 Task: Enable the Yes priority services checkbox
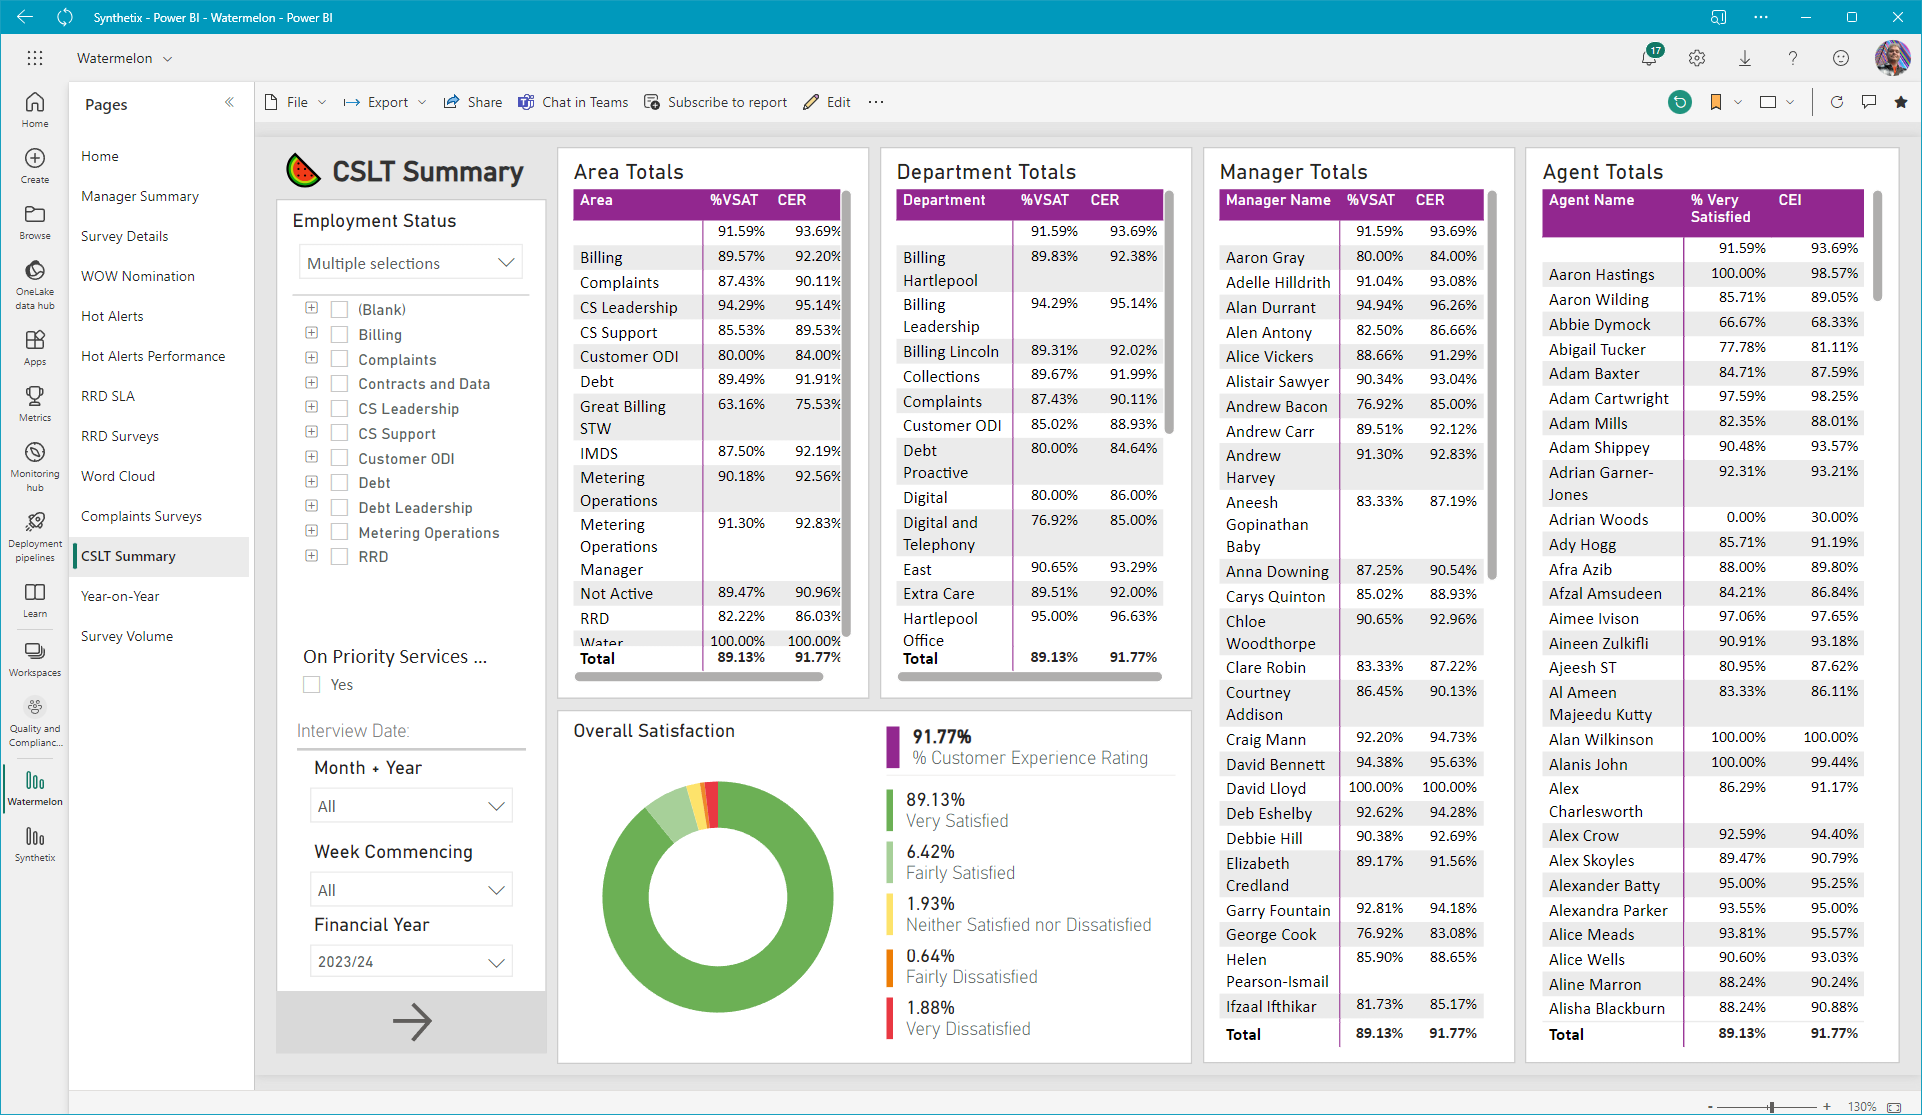(312, 685)
